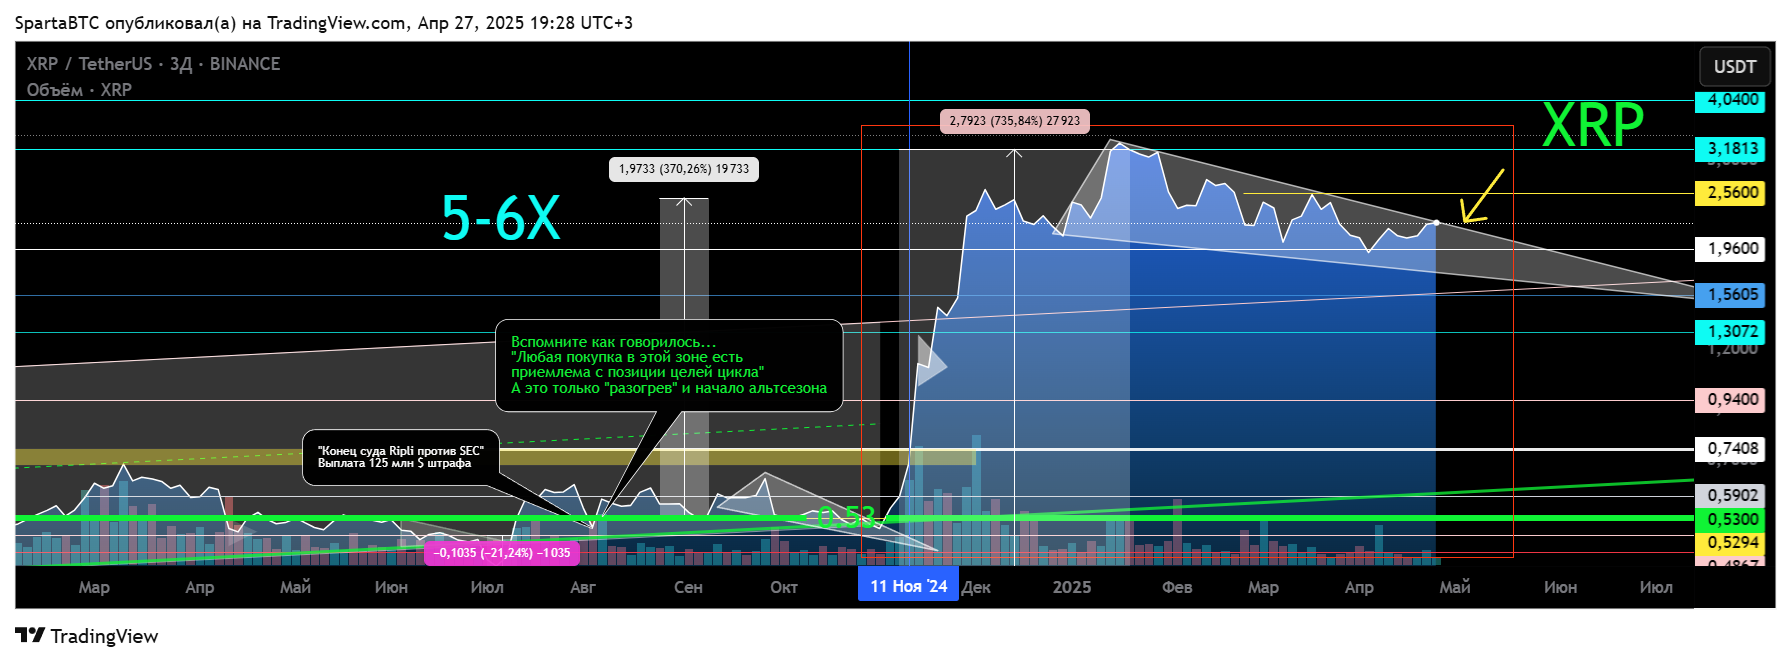
Task: Click the yellow 0,5294 price label
Action: click(1732, 543)
